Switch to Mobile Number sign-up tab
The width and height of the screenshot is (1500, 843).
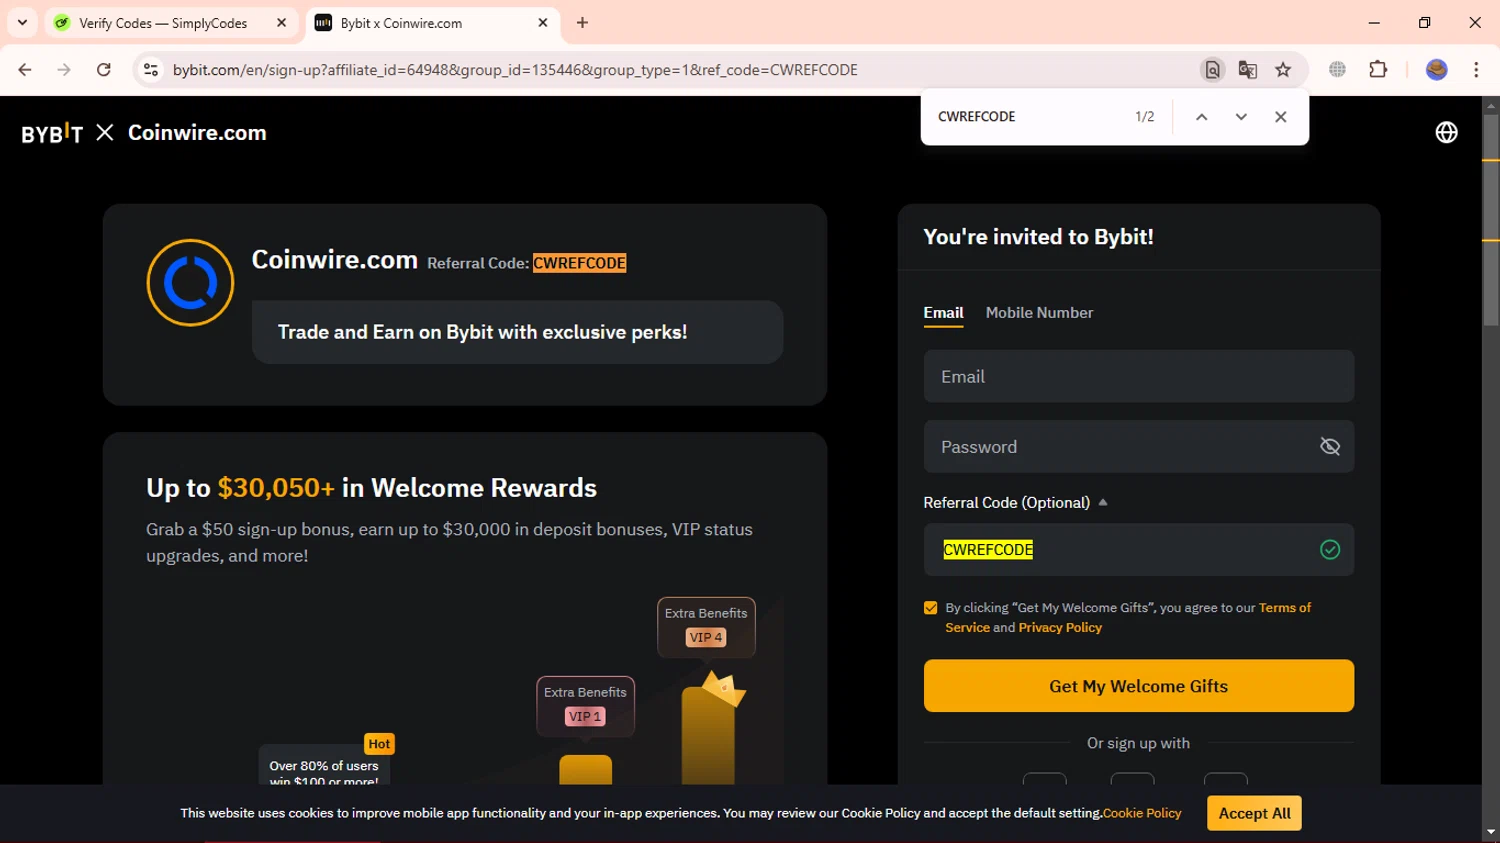1039,313
